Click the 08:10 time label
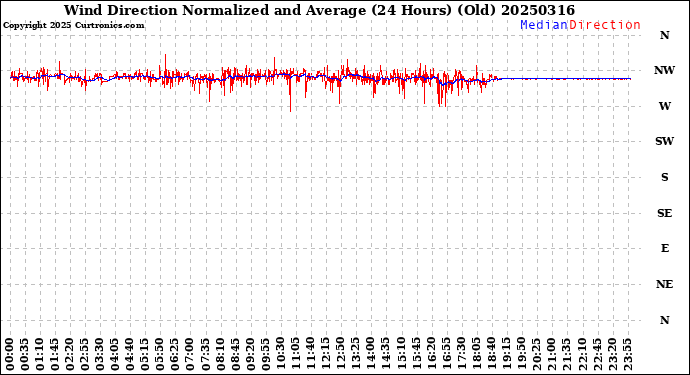690x375 pixels. pyautogui.click(x=220, y=355)
